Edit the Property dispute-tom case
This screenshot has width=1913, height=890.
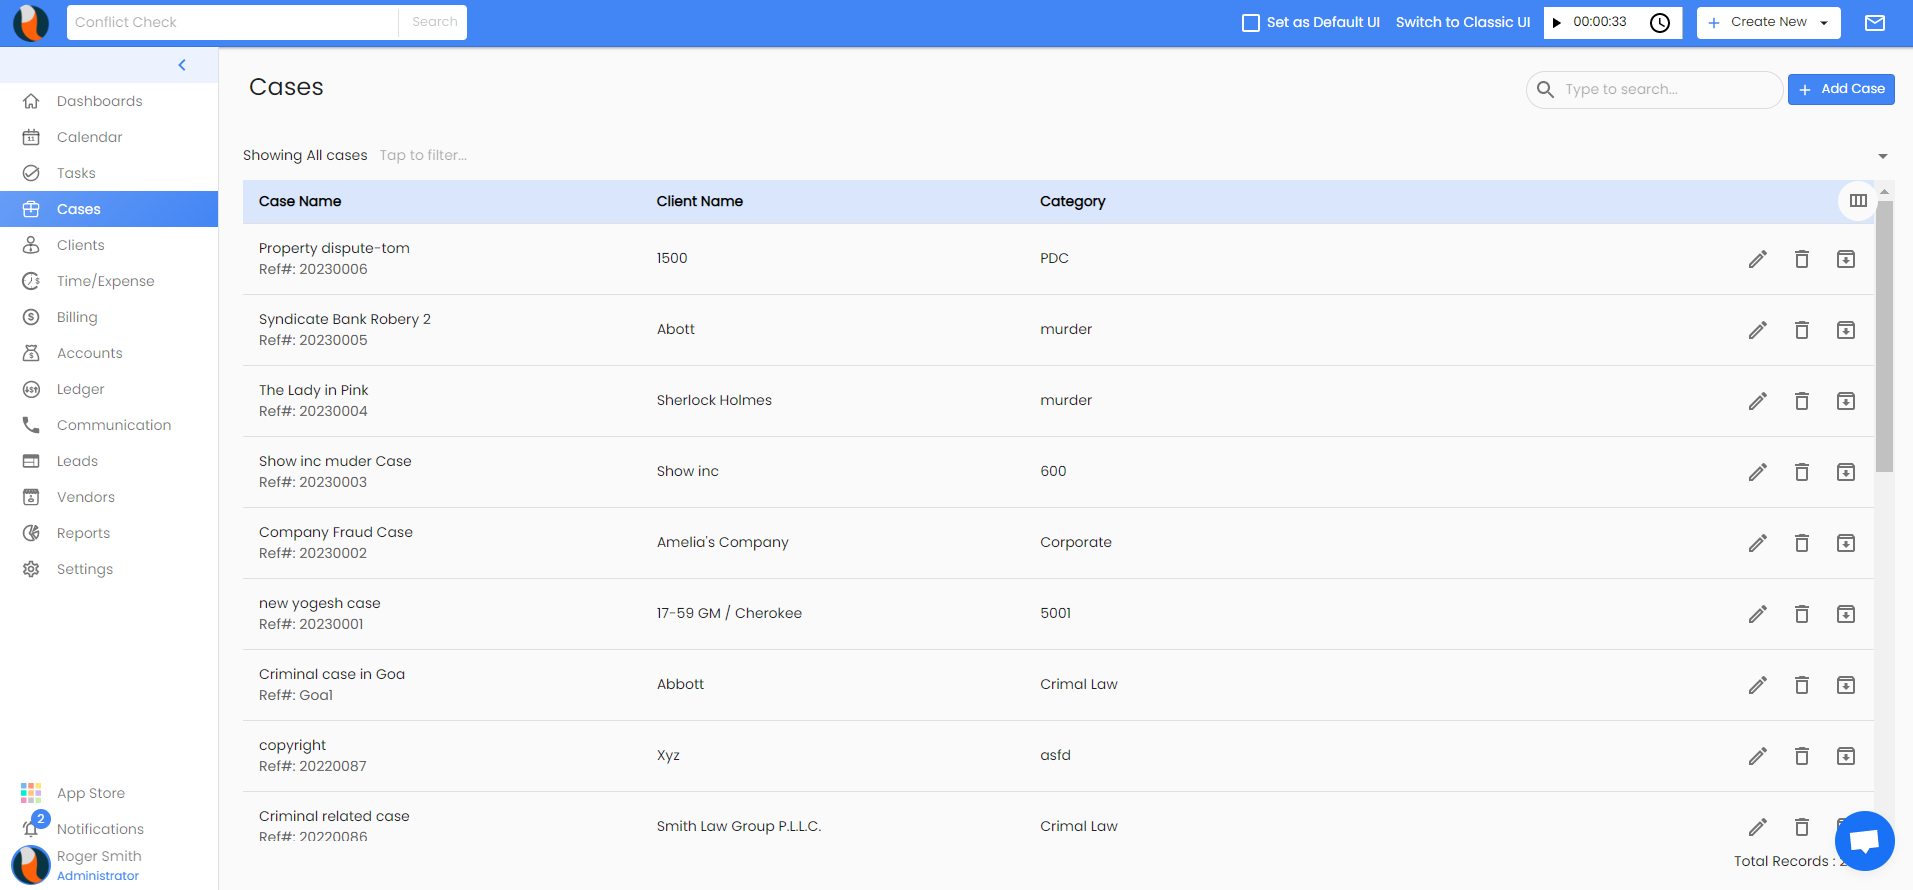[x=1757, y=259]
